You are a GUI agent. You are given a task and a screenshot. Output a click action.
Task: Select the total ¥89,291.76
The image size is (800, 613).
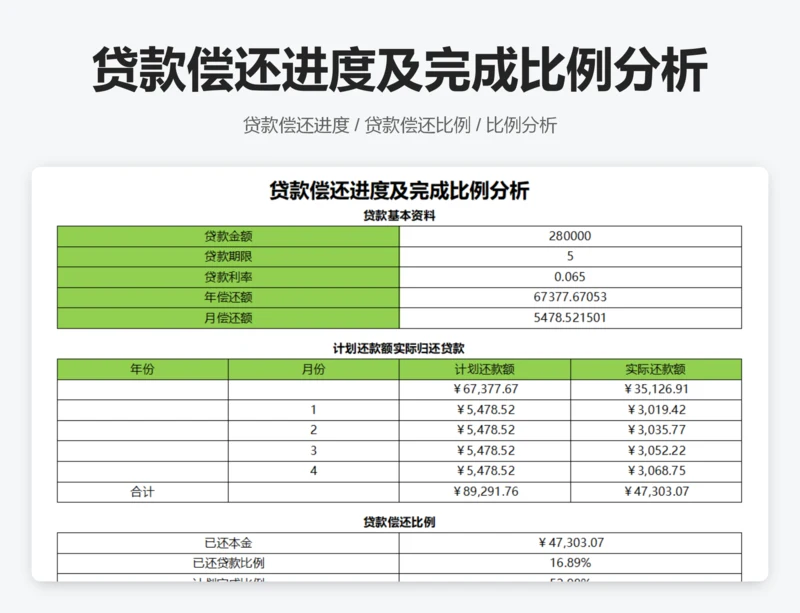pos(485,492)
